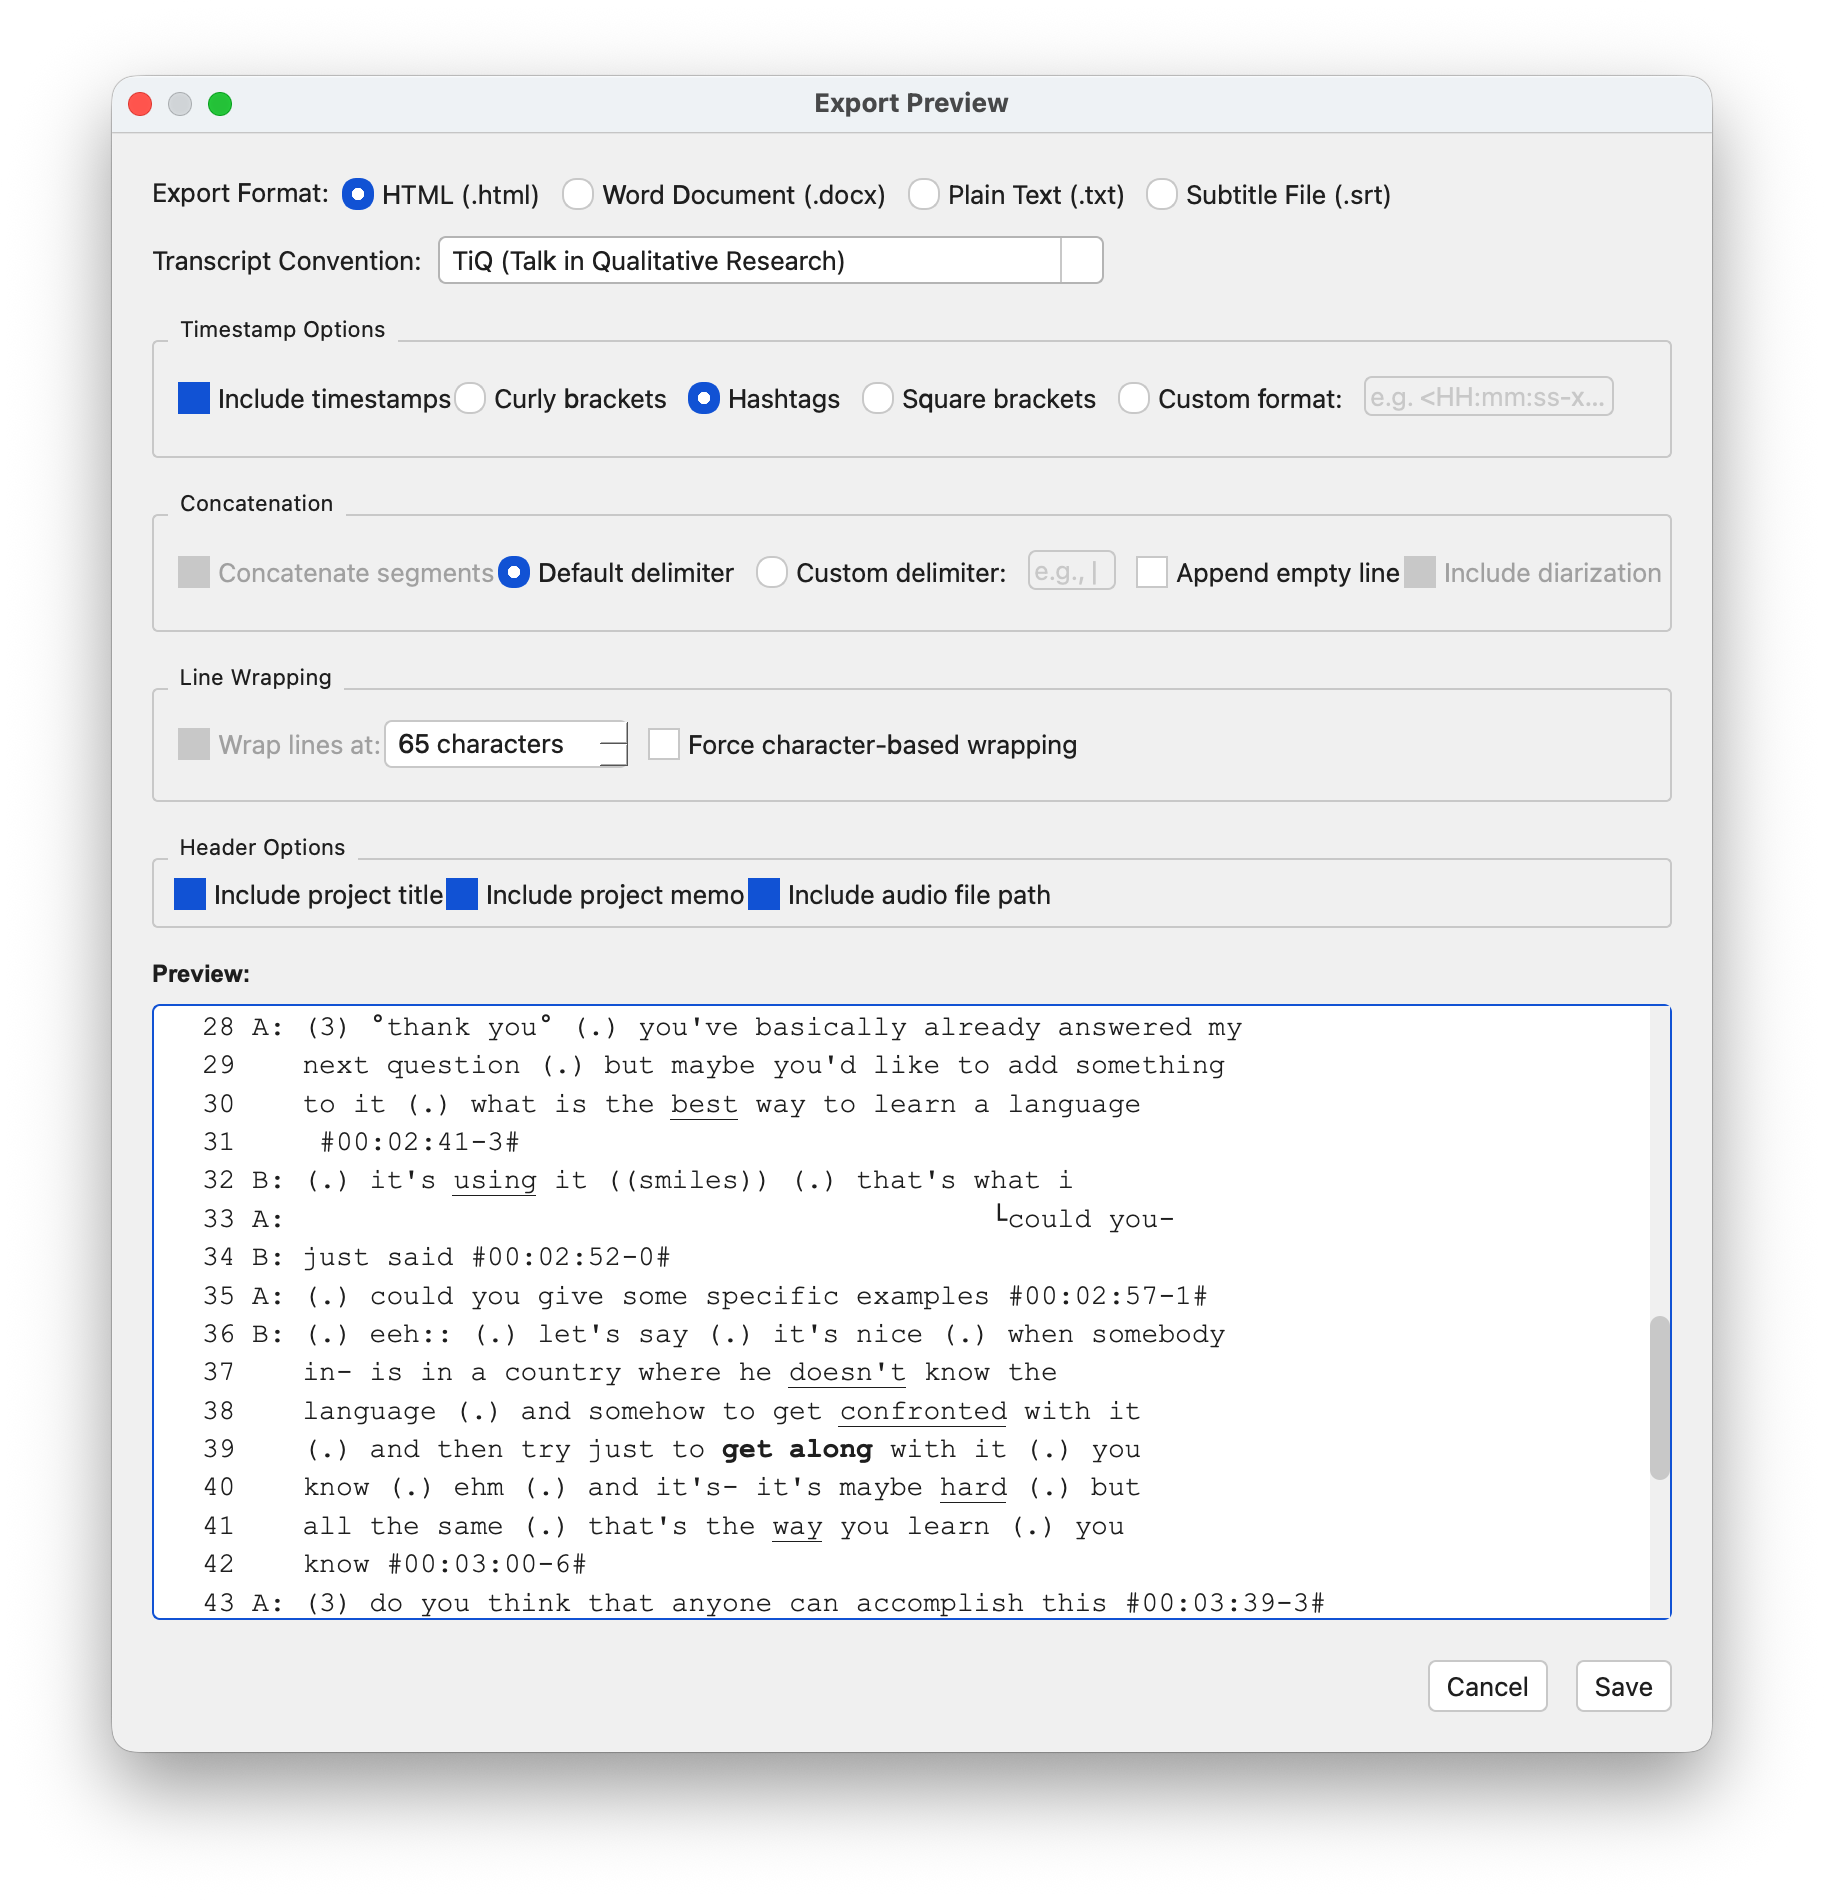The width and height of the screenshot is (1824, 1900).
Task: Click underlined word "confronted" in preview
Action: coord(923,1412)
